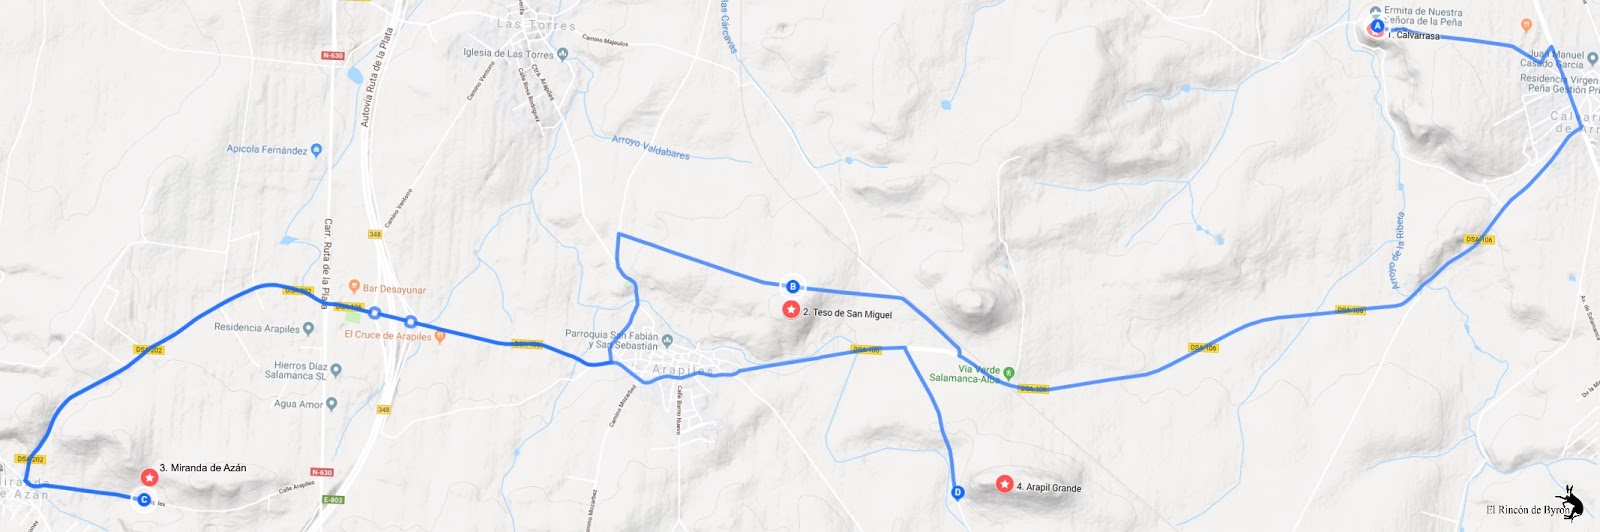1600x532 pixels.
Task: Click route waypoint marker D
Action: click(957, 492)
